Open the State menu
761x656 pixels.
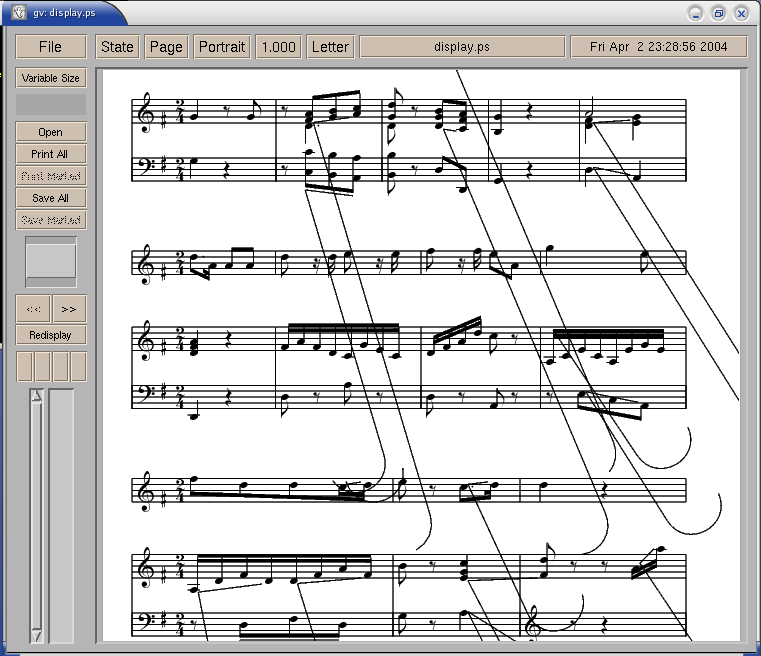pyautogui.click(x=117, y=47)
